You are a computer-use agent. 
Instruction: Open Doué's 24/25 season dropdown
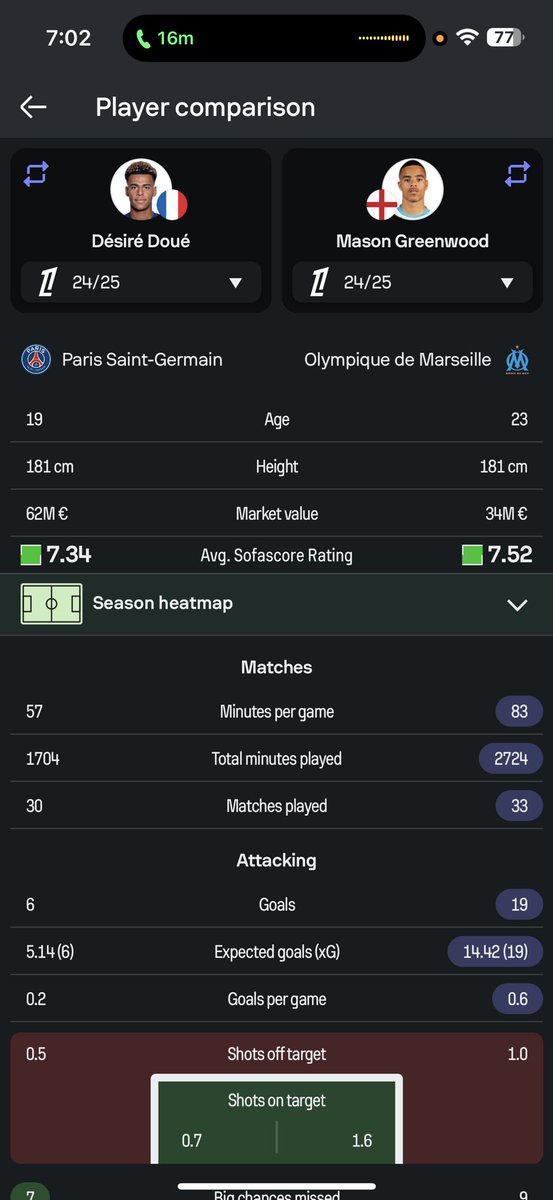tap(141, 282)
